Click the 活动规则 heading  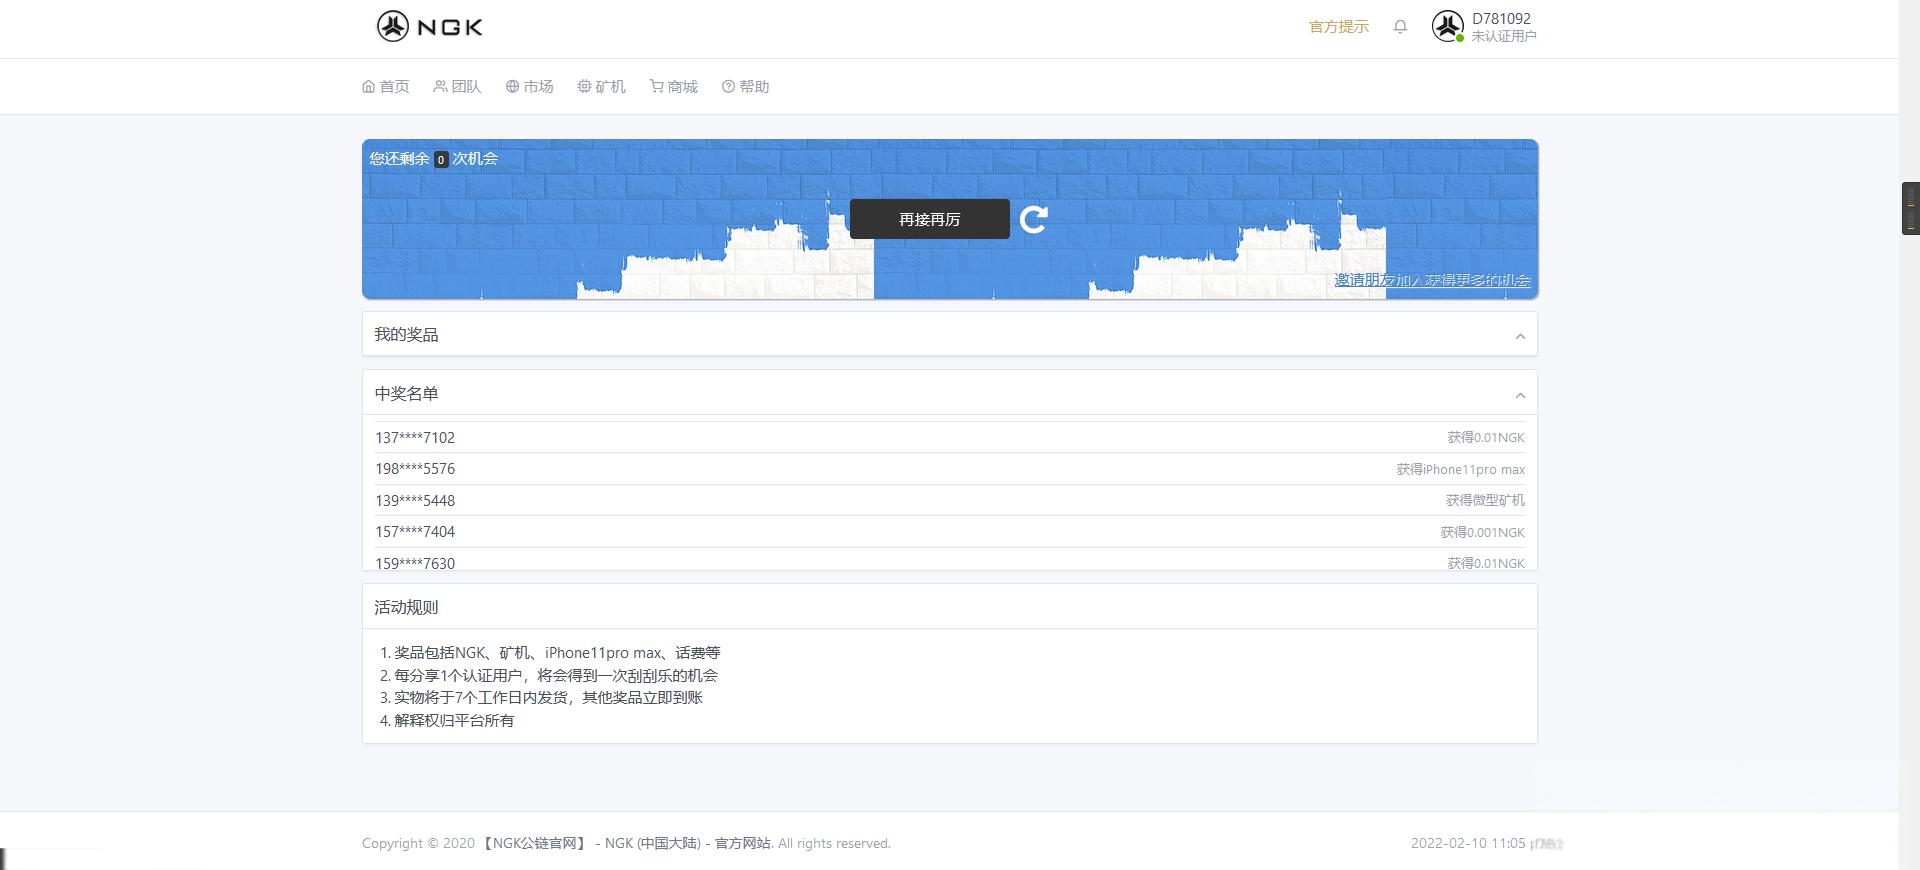pyautogui.click(x=406, y=607)
